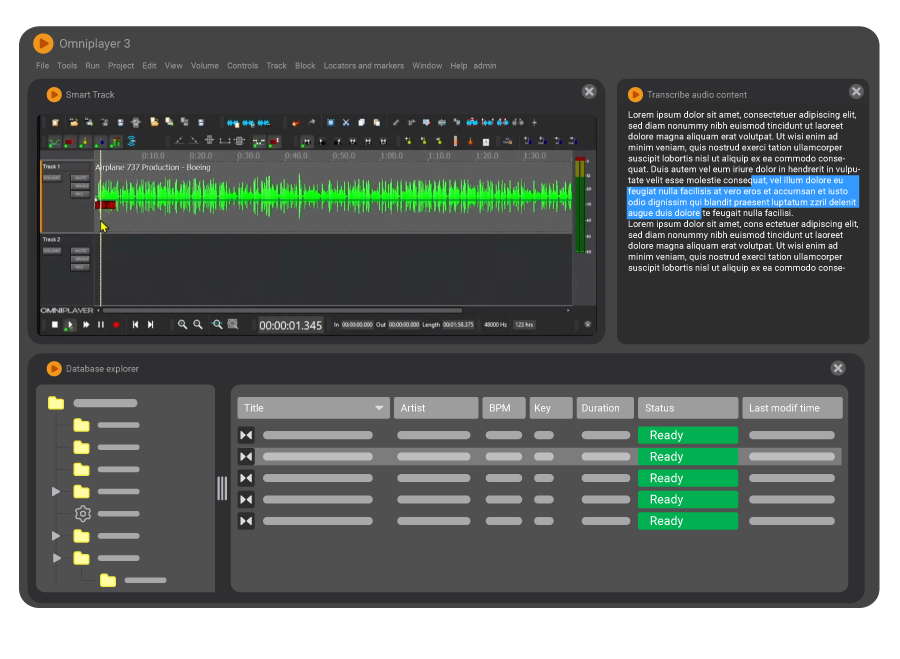Click the Print icon in toolbar
Image resolution: width=900 pixels, height=659 pixels.
click(136, 122)
